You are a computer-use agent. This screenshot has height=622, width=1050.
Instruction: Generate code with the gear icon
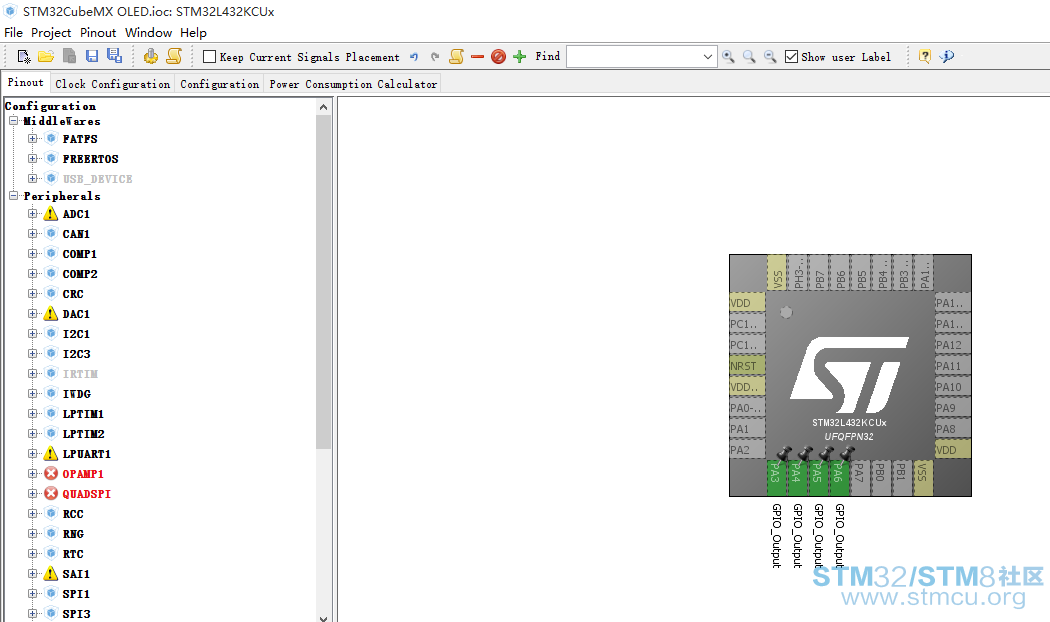point(151,56)
